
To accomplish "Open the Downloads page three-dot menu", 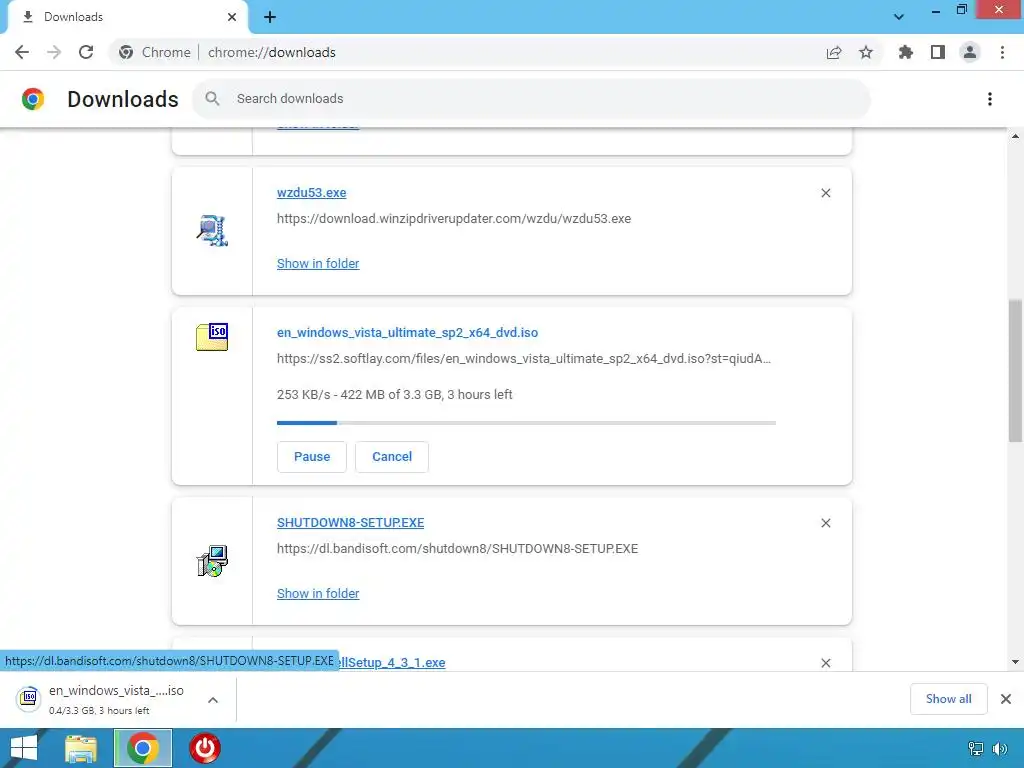I will pyautogui.click(x=990, y=99).
